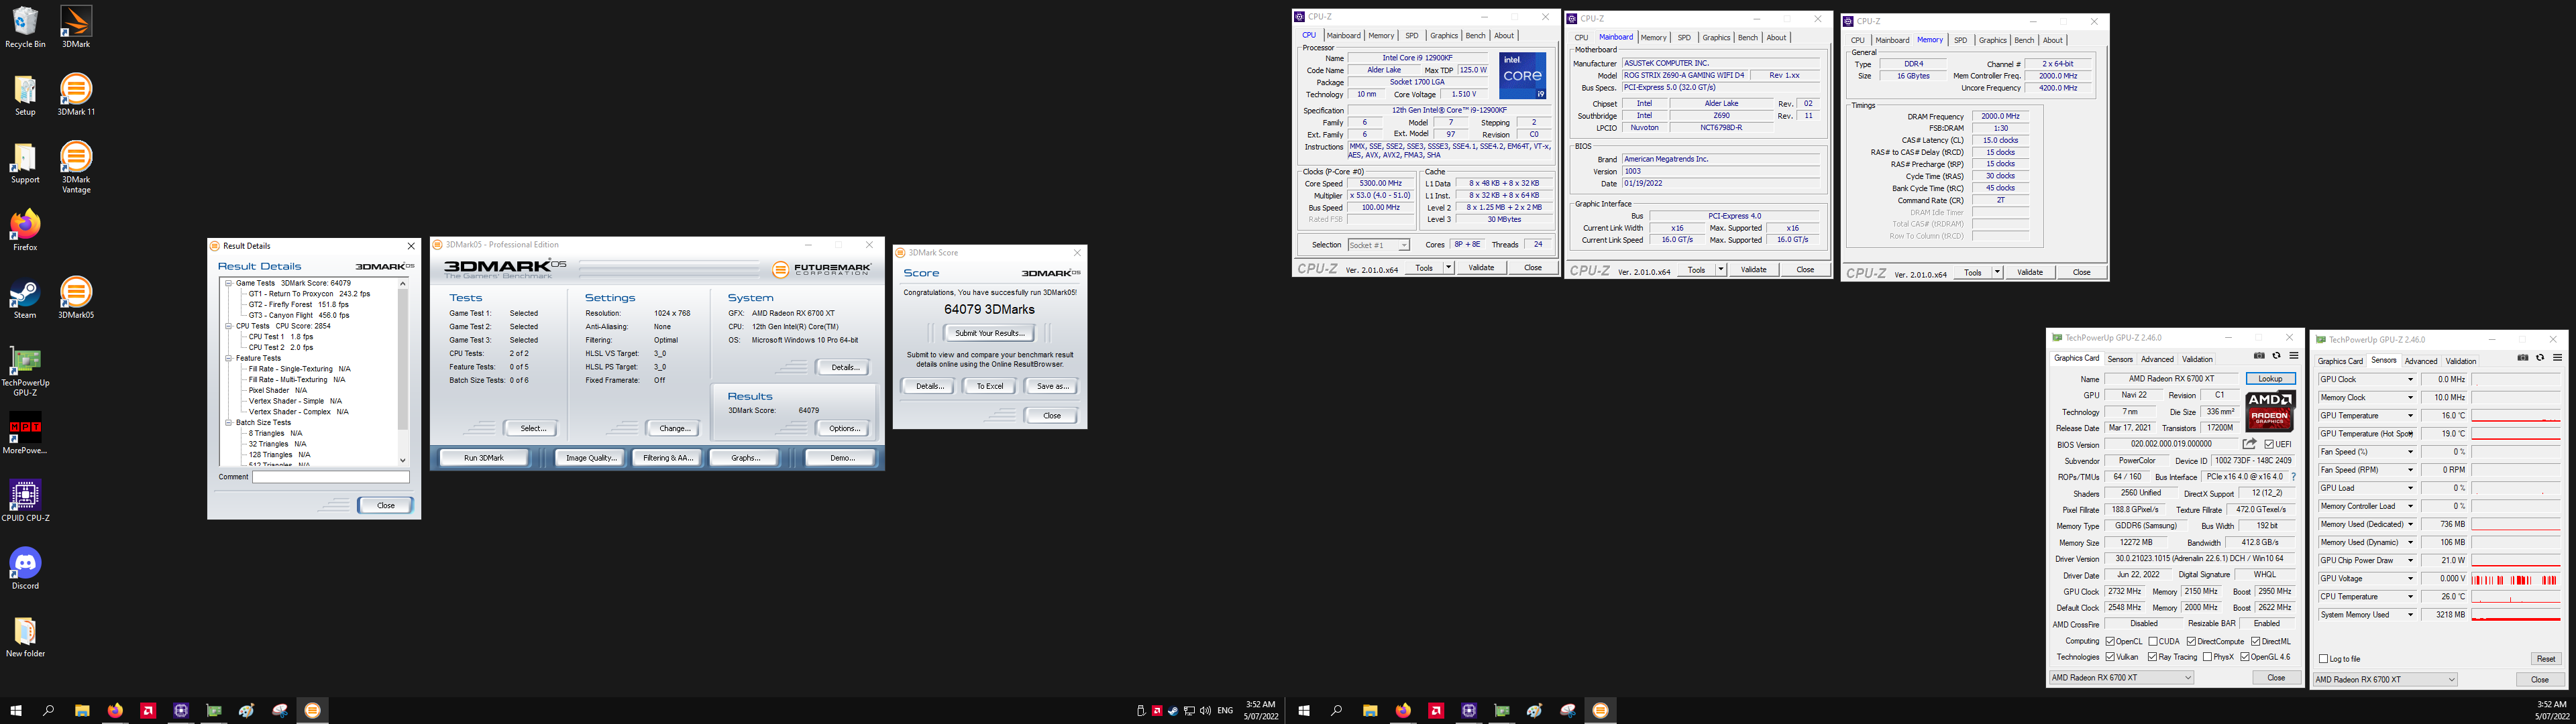
Task: Switch to Bench tab in CPU-Z CPU window
Action: 1475,36
